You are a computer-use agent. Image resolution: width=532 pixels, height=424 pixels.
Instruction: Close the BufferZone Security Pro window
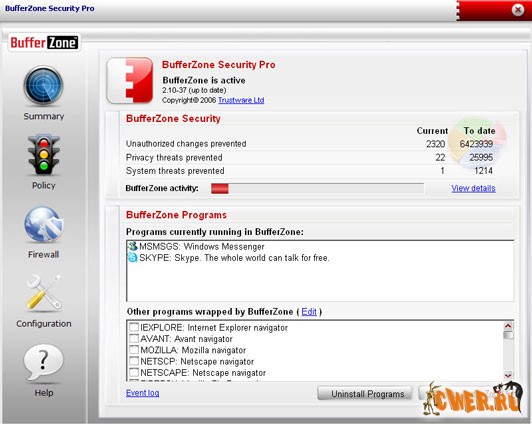tap(518, 10)
